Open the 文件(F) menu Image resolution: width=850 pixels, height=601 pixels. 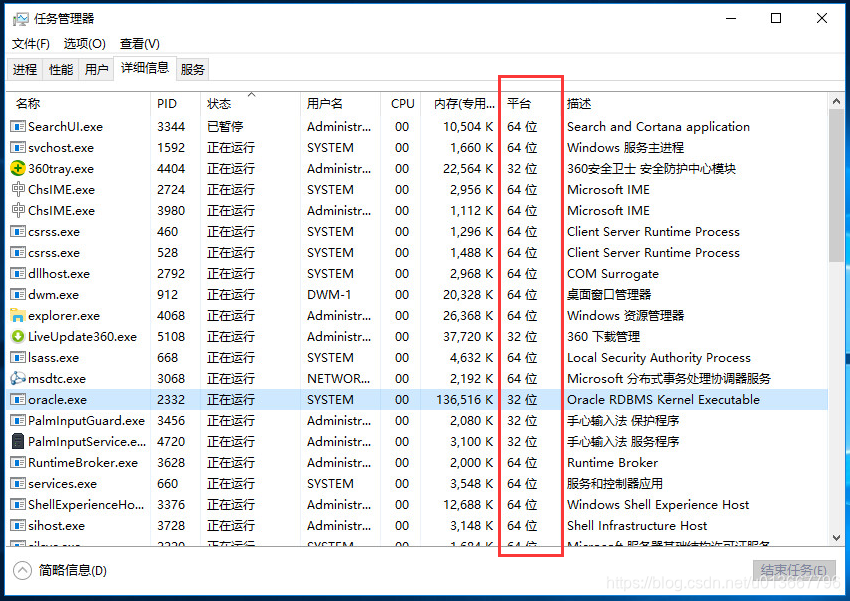30,44
